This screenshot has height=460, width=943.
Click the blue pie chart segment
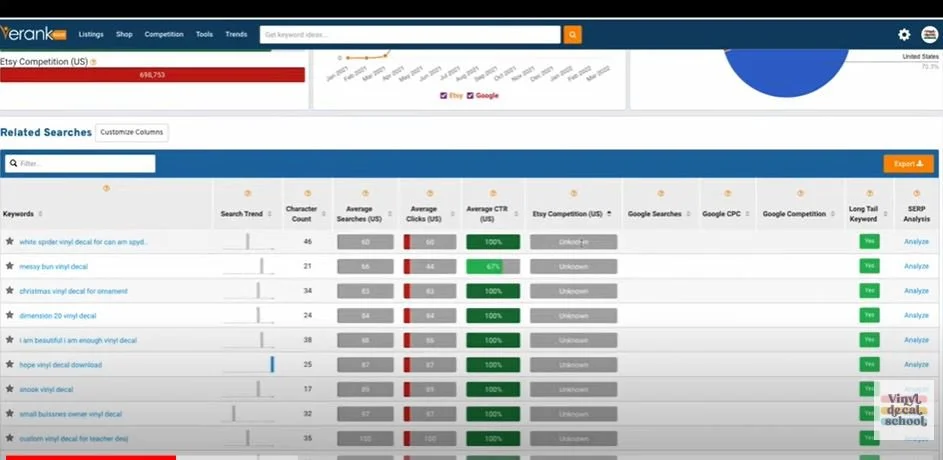[785, 72]
